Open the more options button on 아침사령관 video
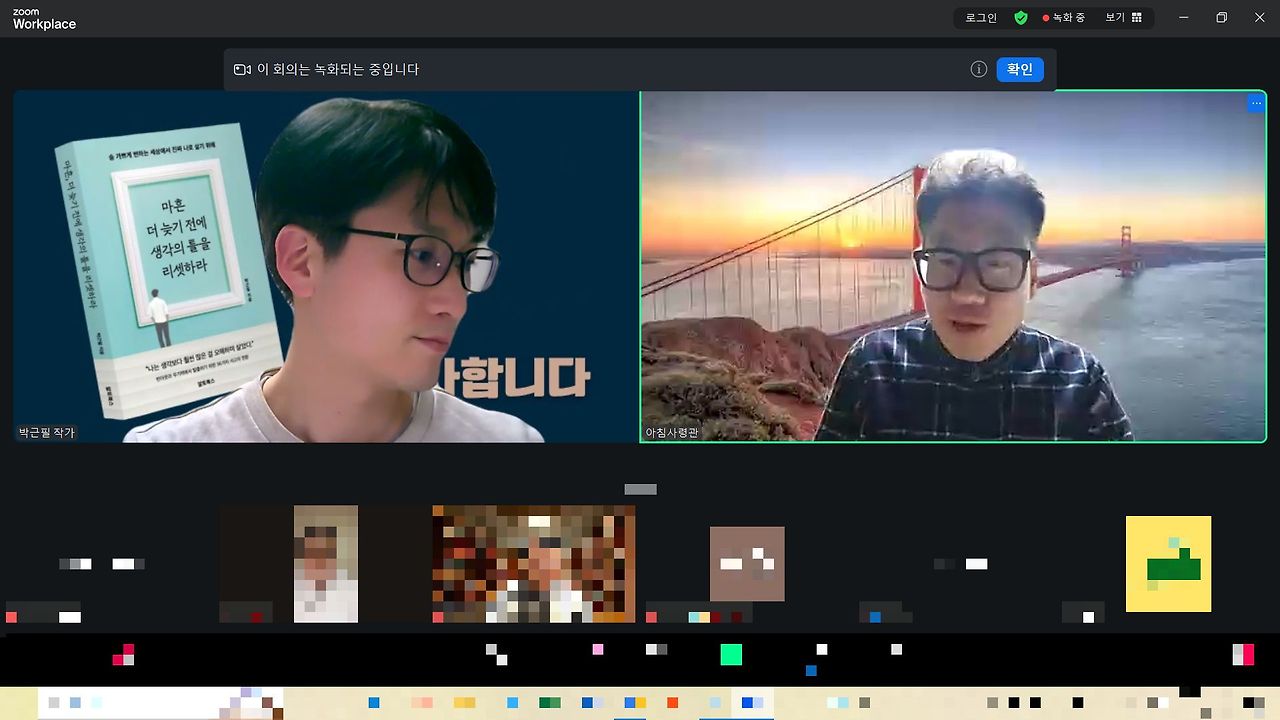The image size is (1280, 720). (x=1256, y=103)
